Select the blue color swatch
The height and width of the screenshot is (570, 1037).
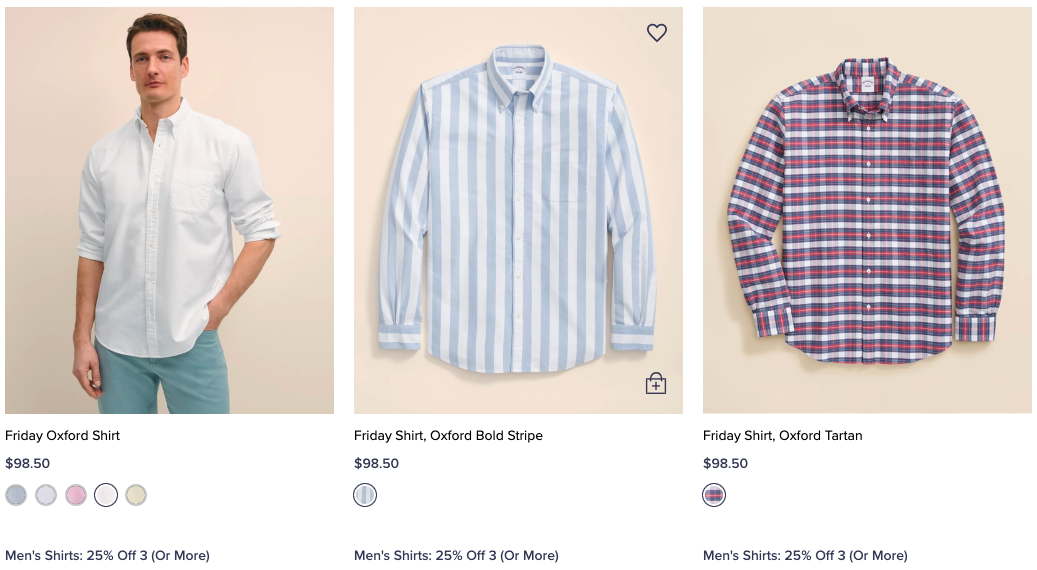[x=16, y=495]
